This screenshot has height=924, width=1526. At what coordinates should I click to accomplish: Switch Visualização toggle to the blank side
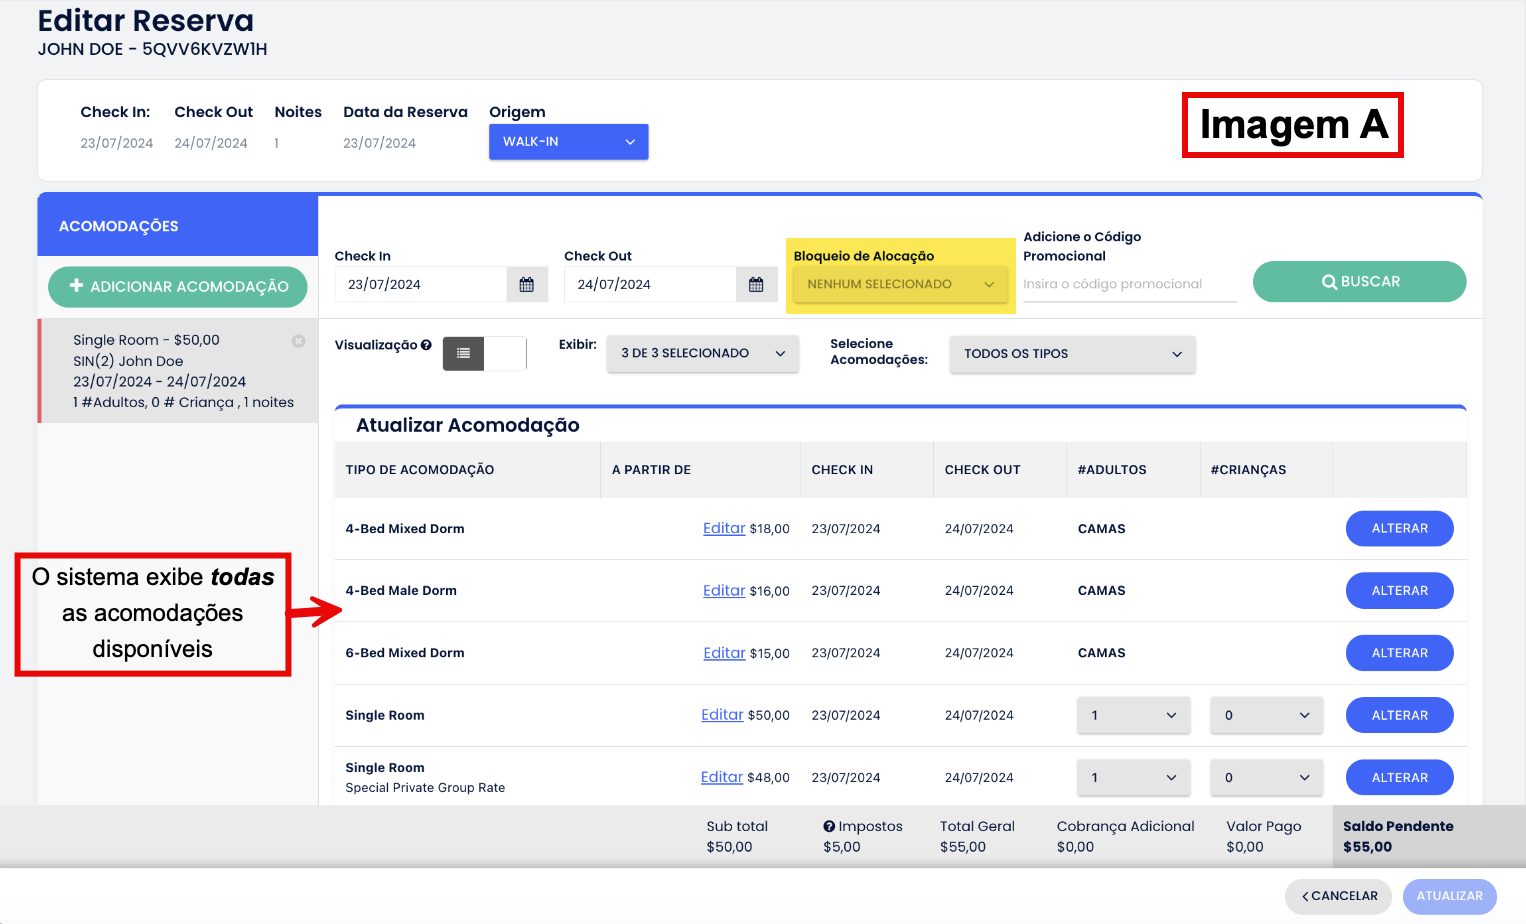[505, 353]
